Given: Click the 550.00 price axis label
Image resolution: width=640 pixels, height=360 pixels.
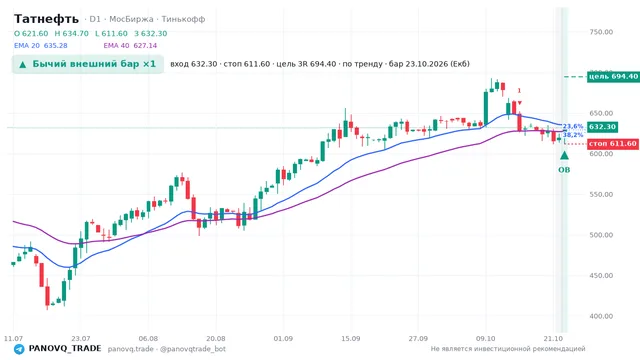Looking at the screenshot, I should click(x=601, y=194).
